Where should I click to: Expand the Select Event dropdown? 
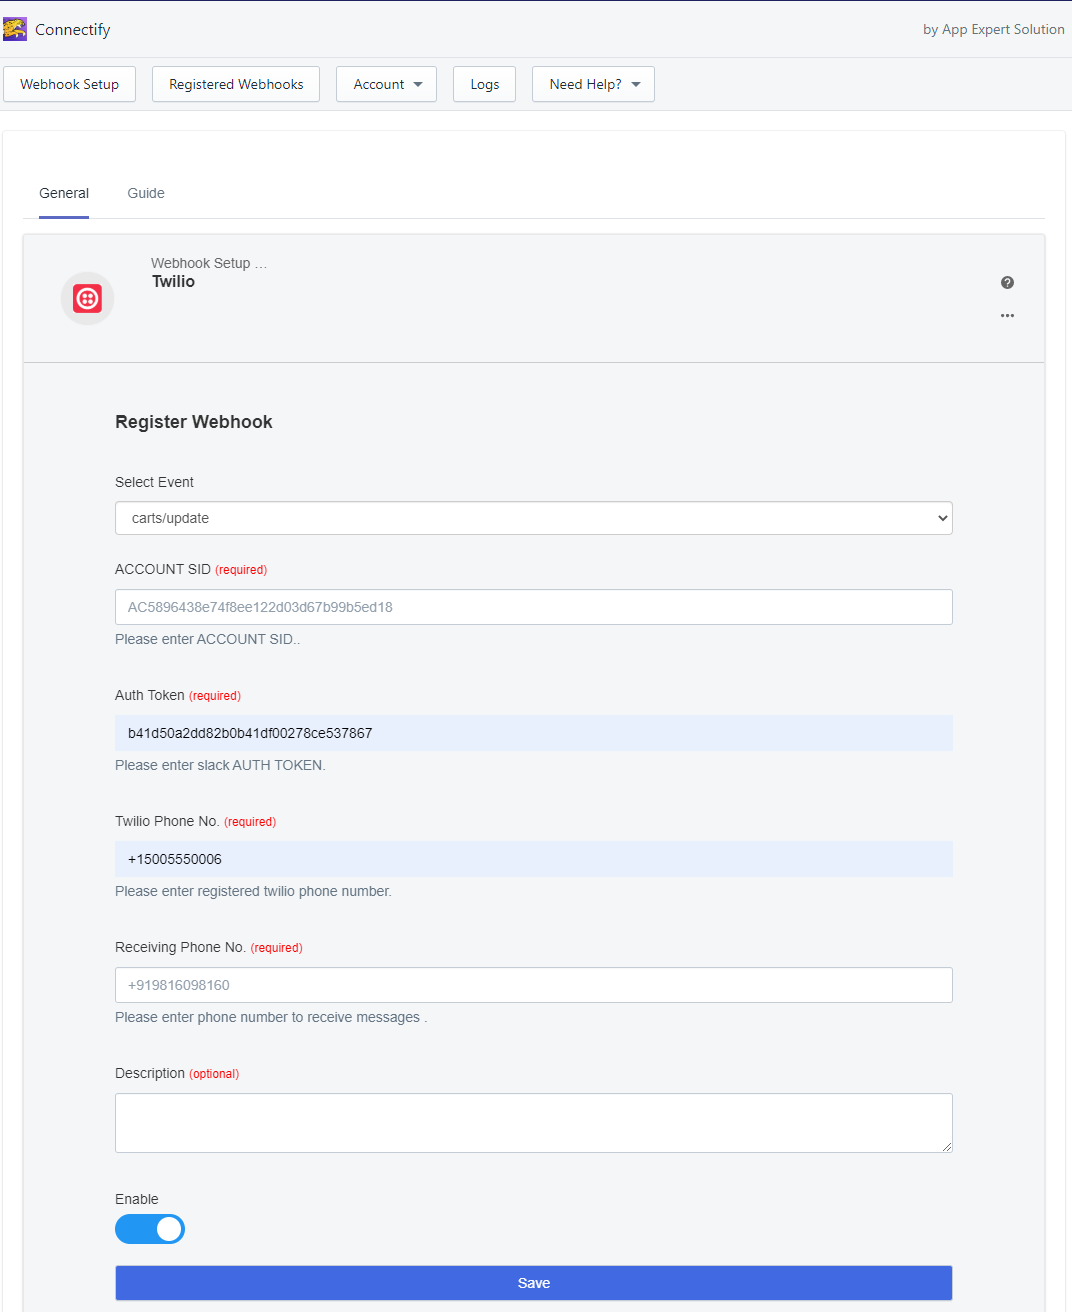[534, 518]
